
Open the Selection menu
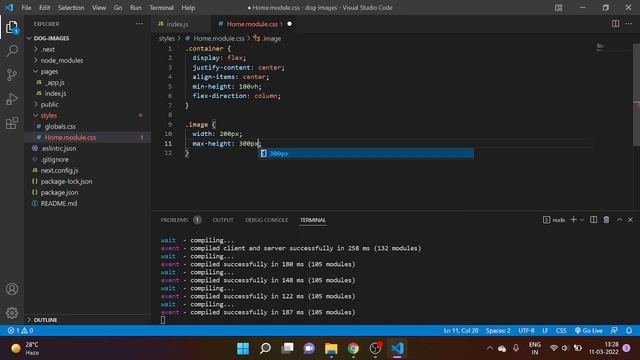(x=71, y=7)
